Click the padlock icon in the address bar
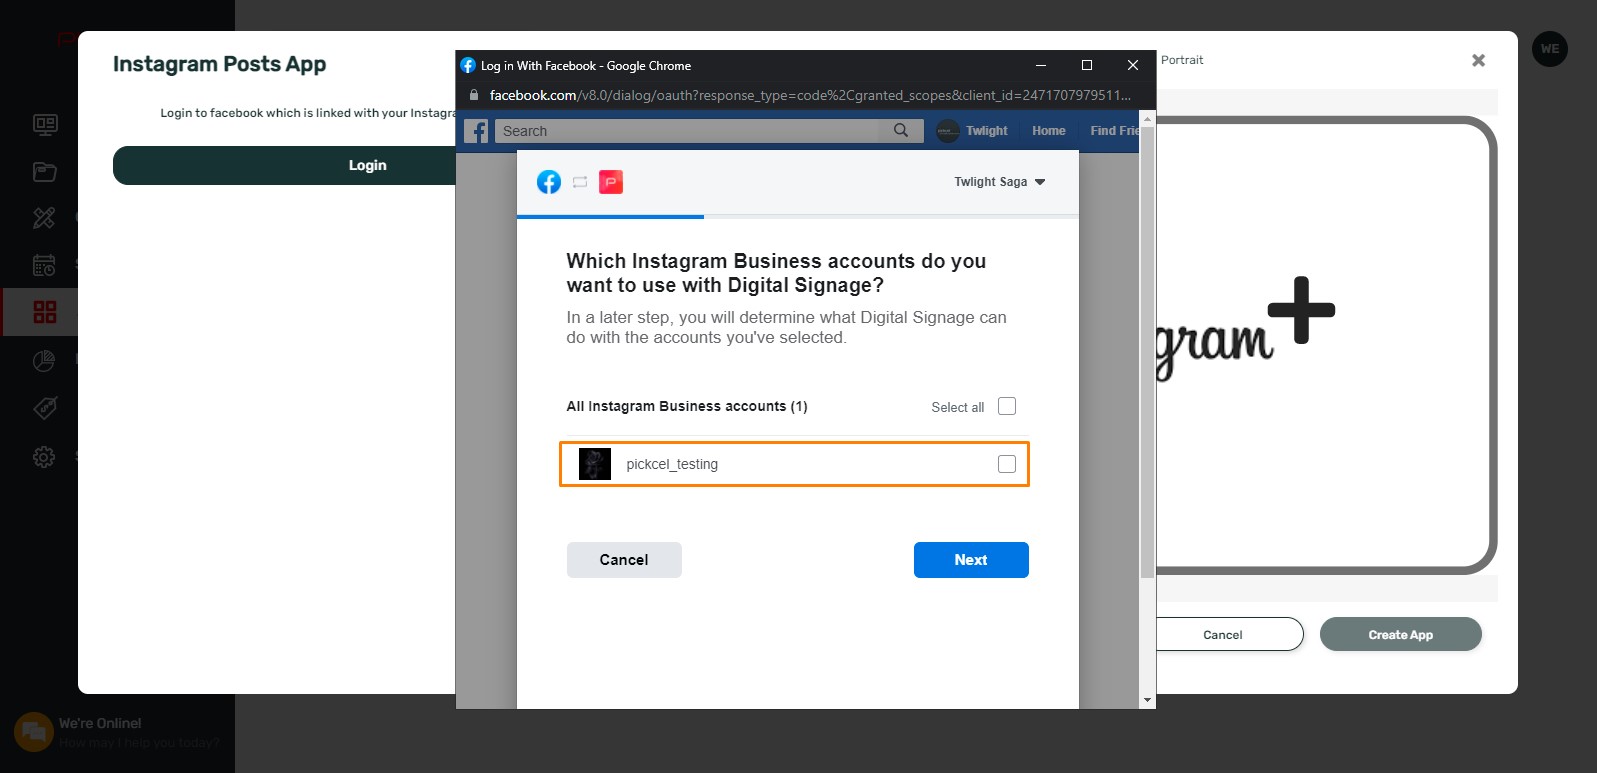This screenshot has width=1597, height=773. click(x=474, y=95)
